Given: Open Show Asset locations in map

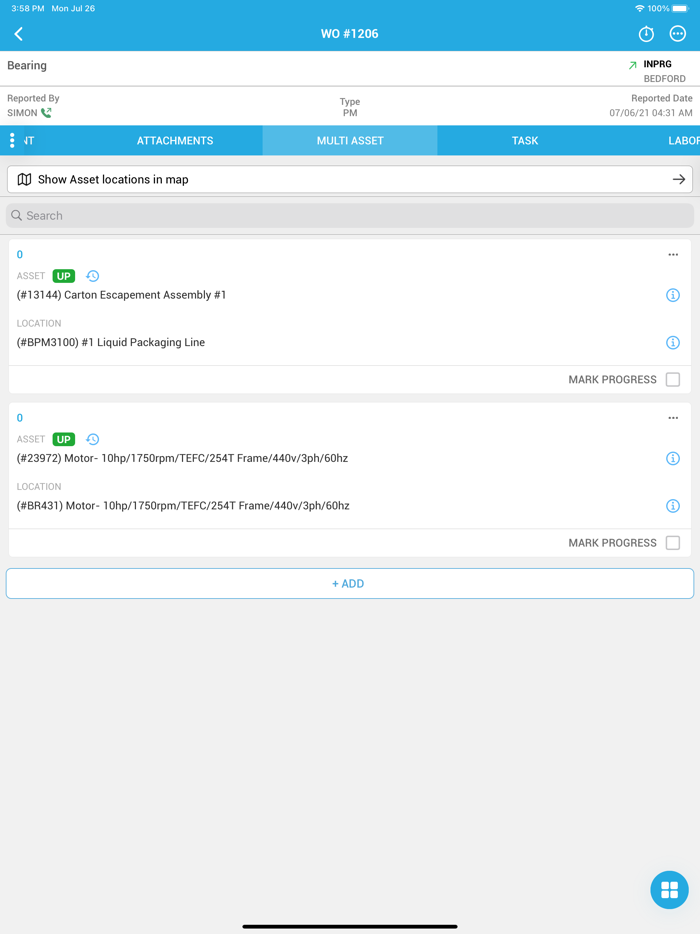Looking at the screenshot, I should (x=350, y=179).
